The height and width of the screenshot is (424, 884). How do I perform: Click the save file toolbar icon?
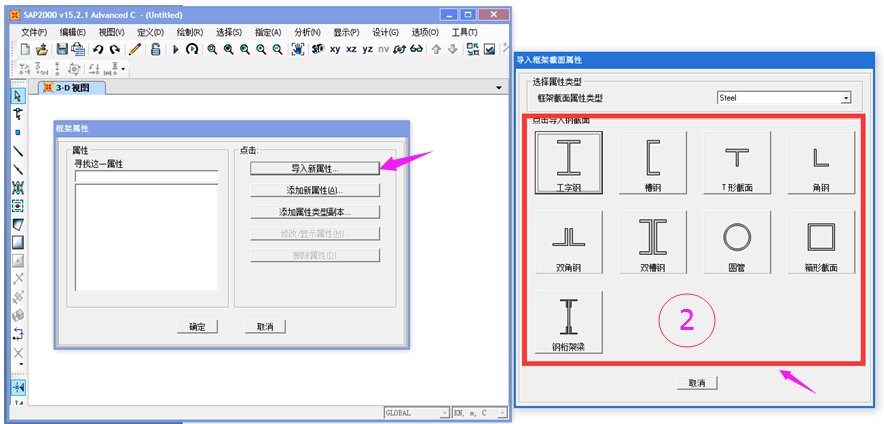pos(62,49)
